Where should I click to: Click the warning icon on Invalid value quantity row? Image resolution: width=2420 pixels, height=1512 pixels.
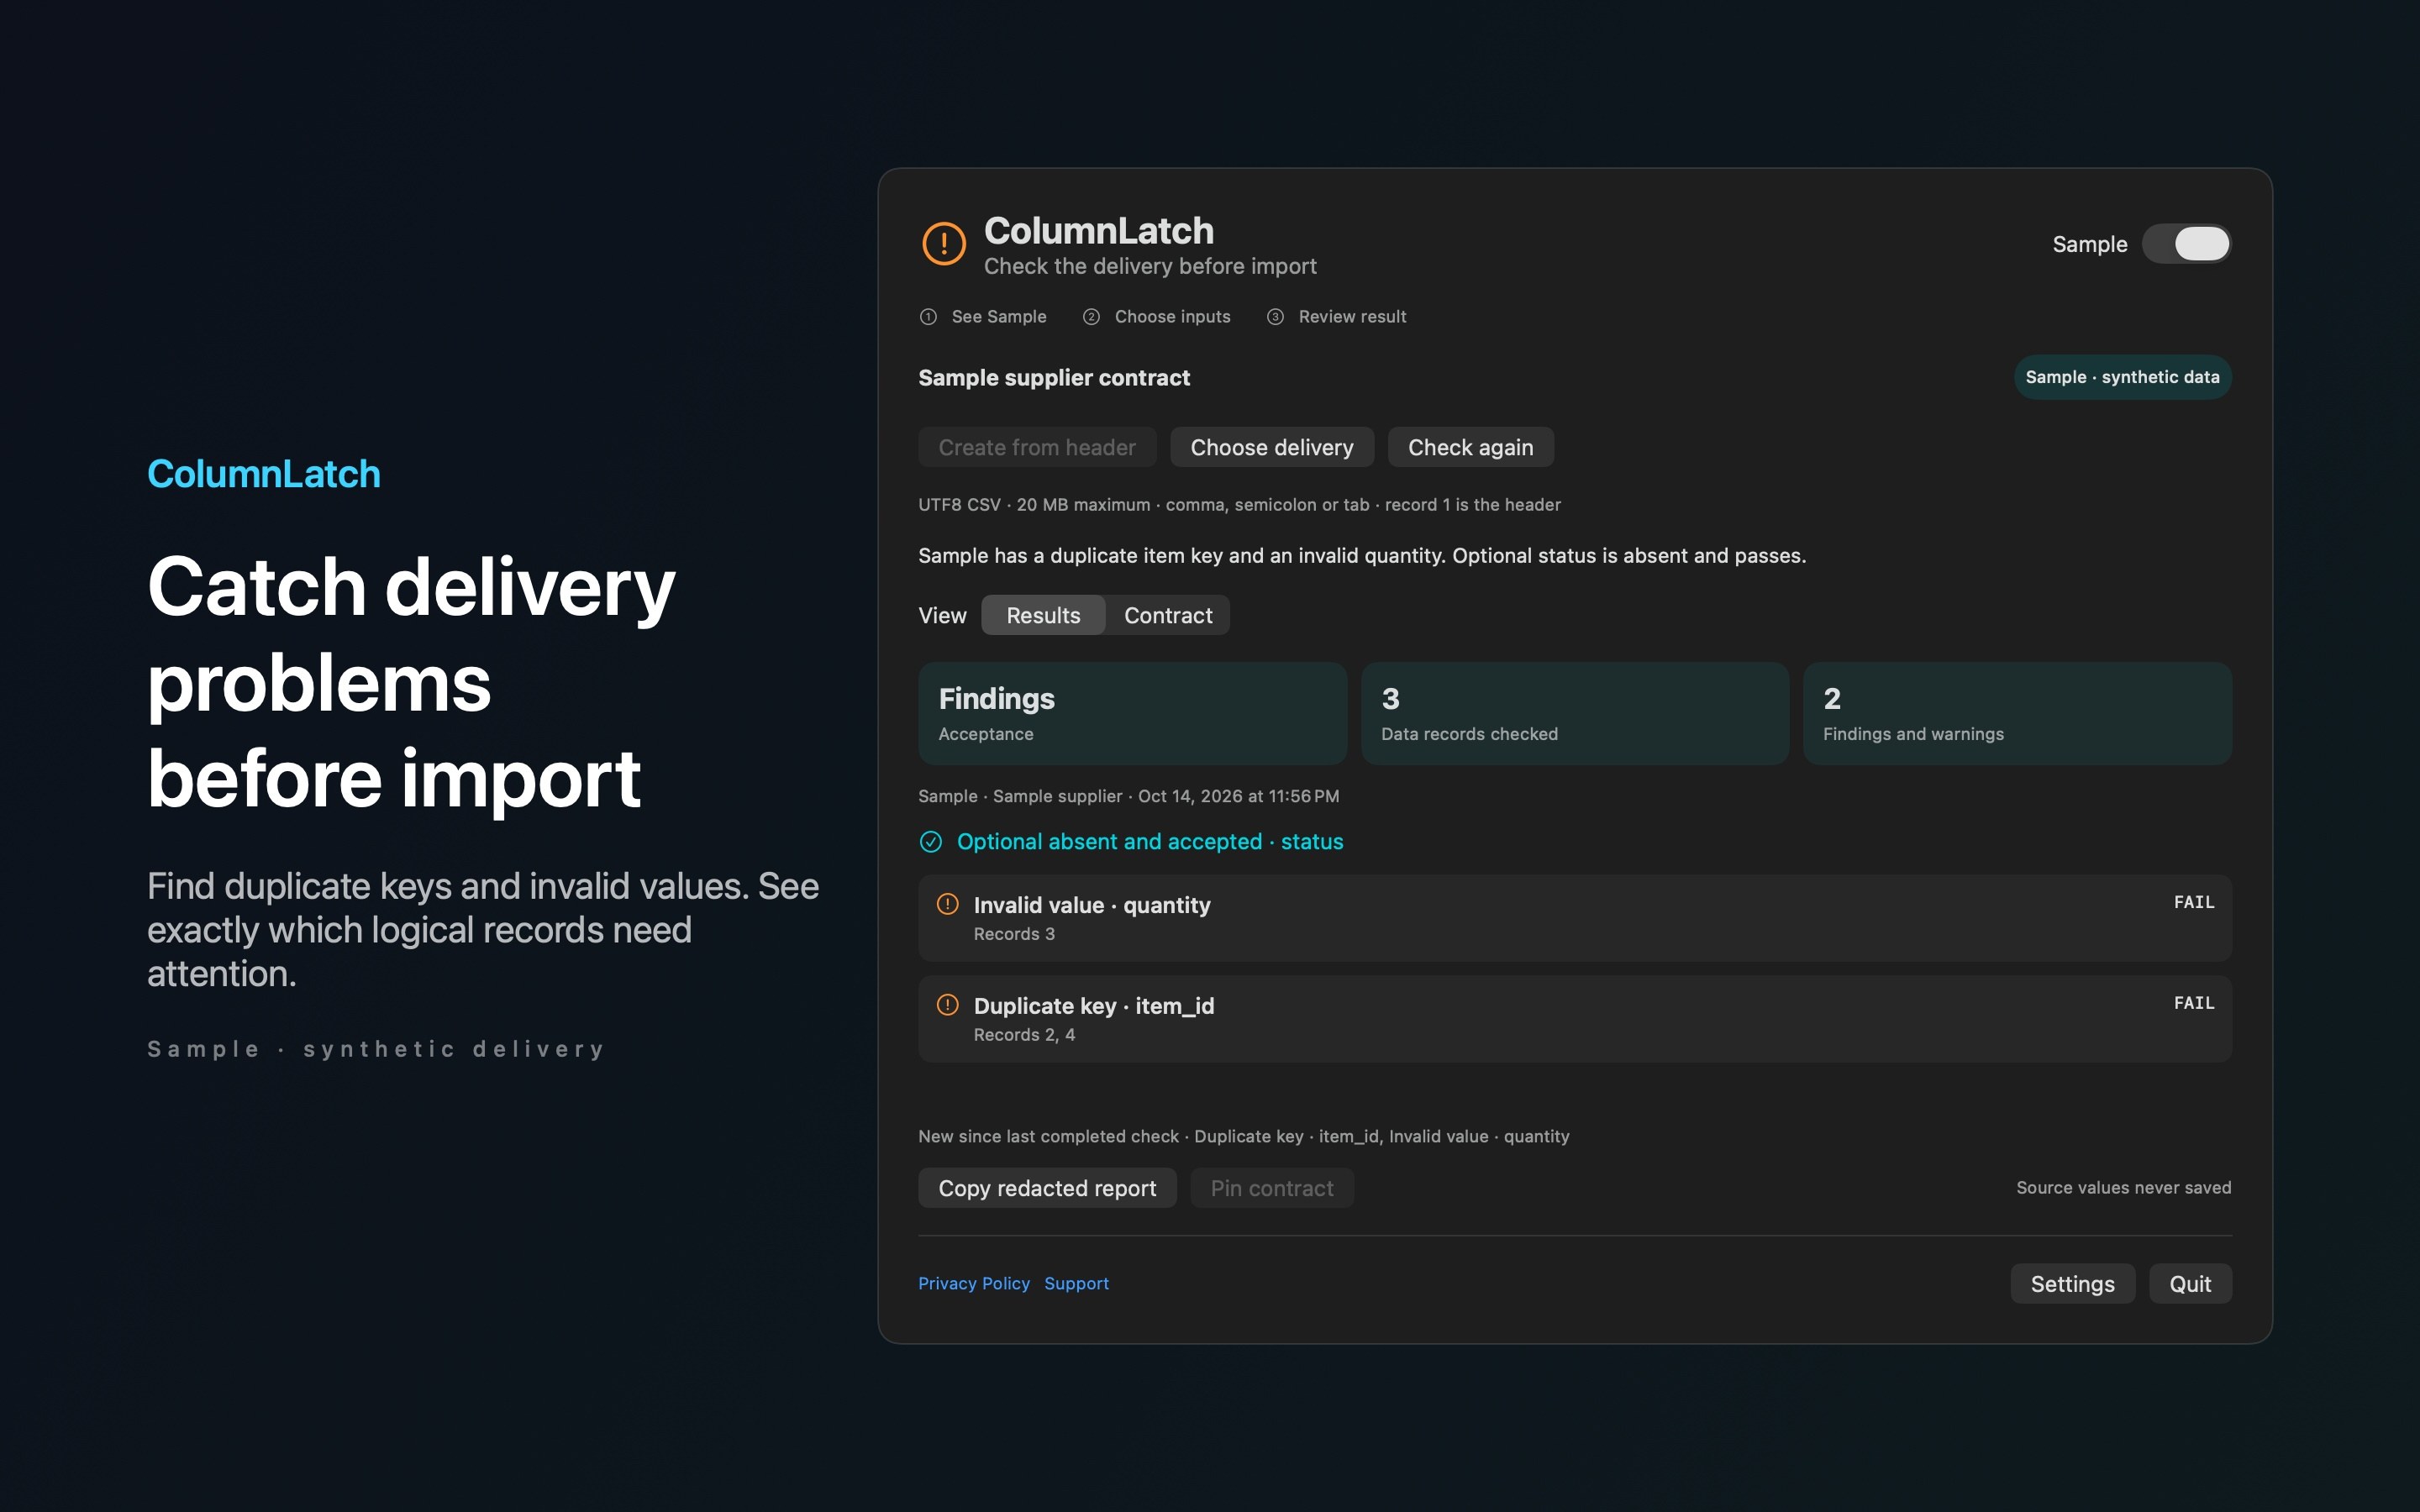pos(947,904)
